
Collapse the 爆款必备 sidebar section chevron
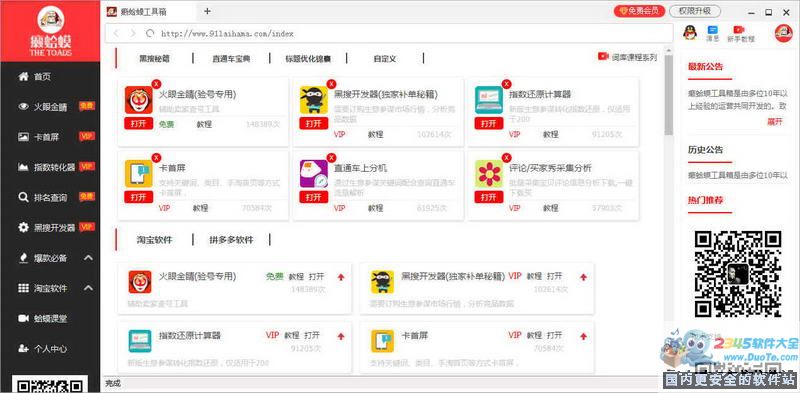(x=88, y=258)
